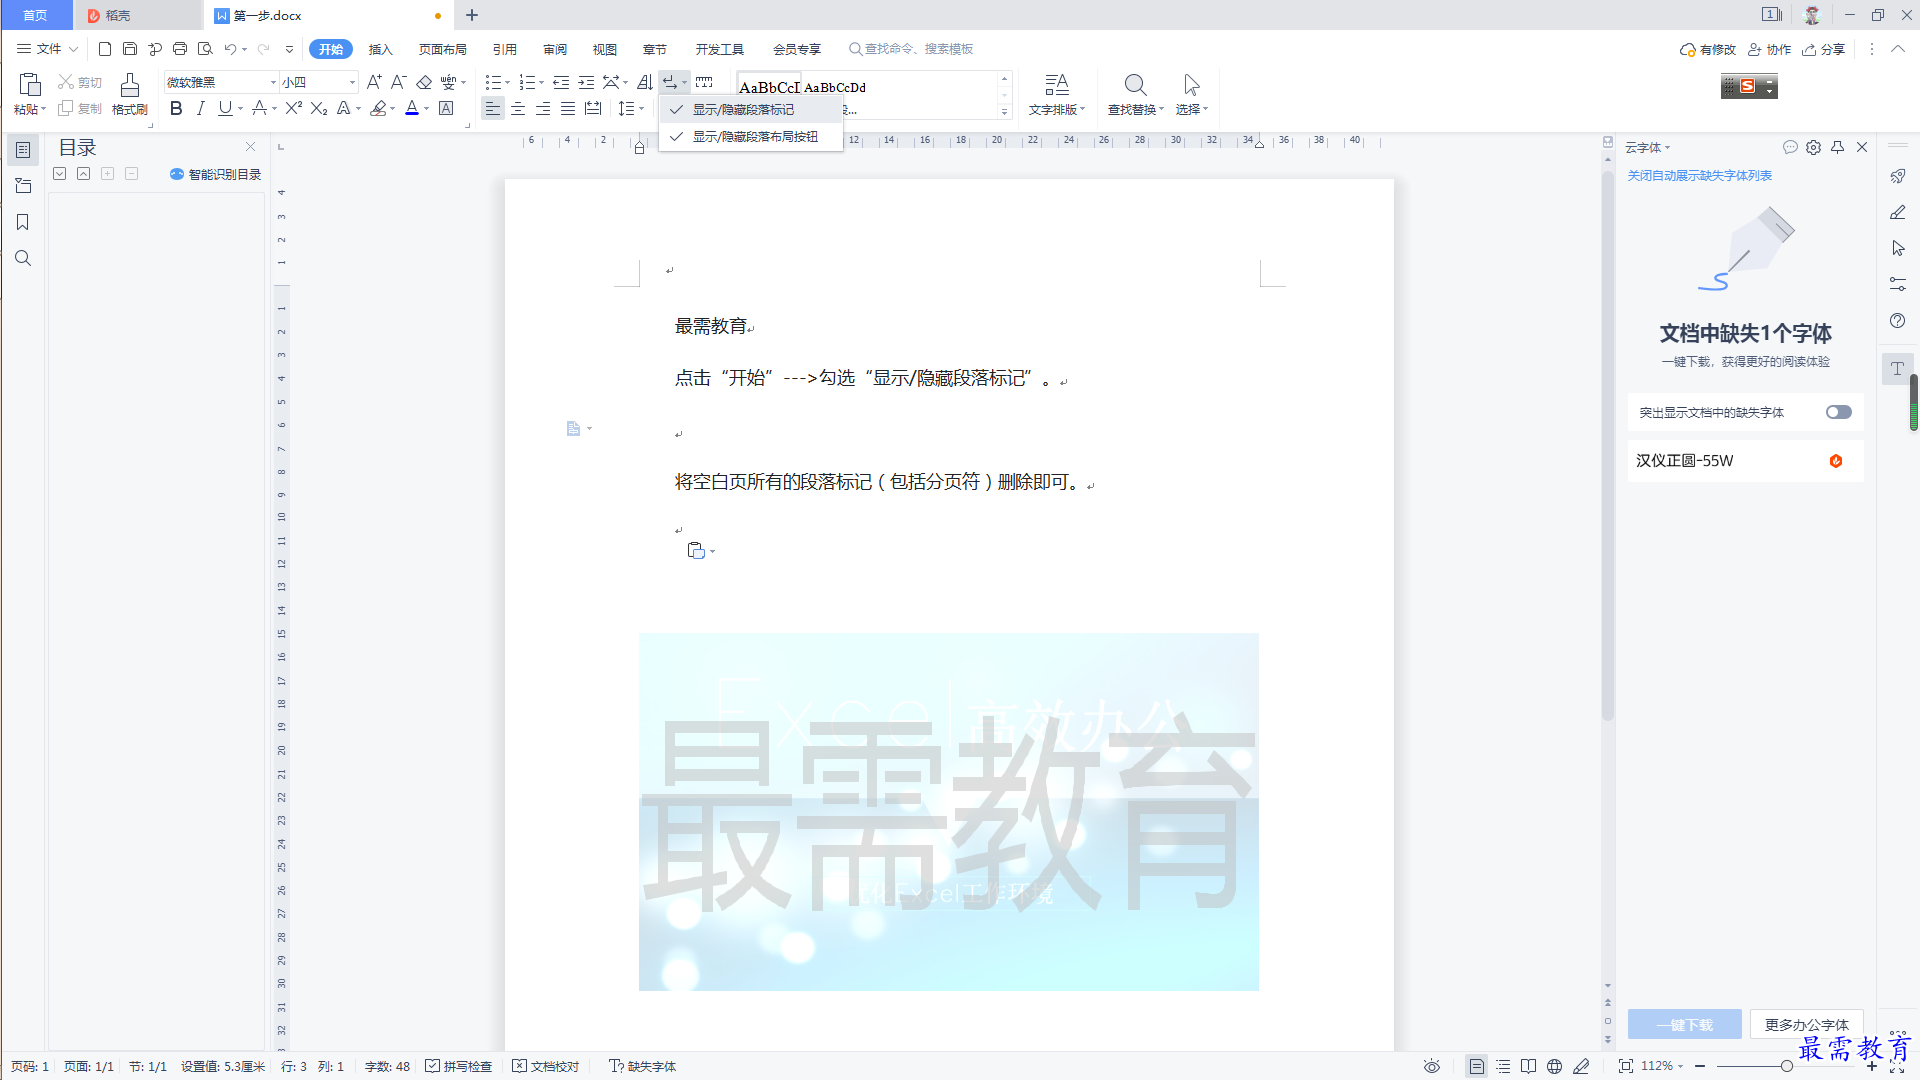Switch to reading view mode
This screenshot has width=1920, height=1080.
click(1528, 1066)
